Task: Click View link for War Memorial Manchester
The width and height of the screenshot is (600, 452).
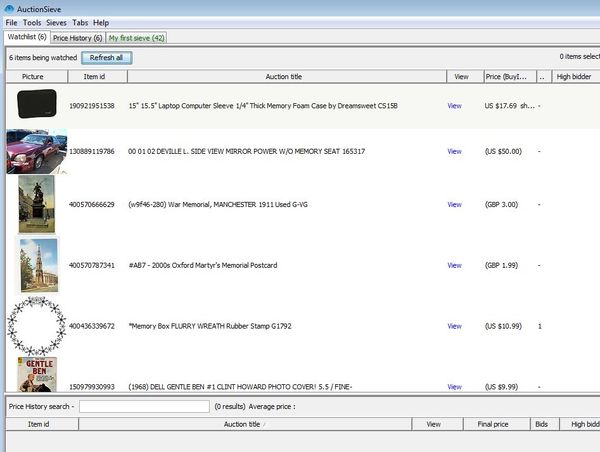Action: [x=455, y=205]
